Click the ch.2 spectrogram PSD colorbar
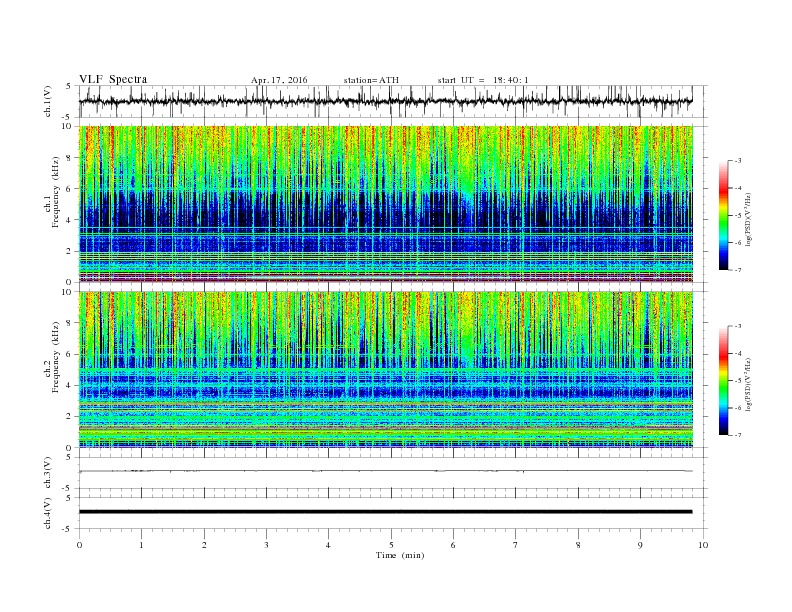 click(x=723, y=381)
